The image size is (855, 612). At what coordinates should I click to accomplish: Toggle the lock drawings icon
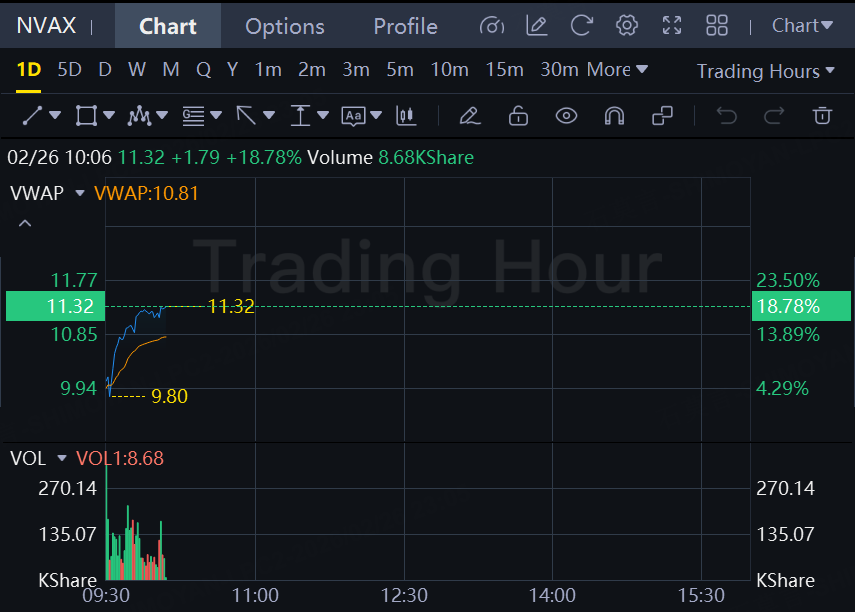[x=518, y=116]
